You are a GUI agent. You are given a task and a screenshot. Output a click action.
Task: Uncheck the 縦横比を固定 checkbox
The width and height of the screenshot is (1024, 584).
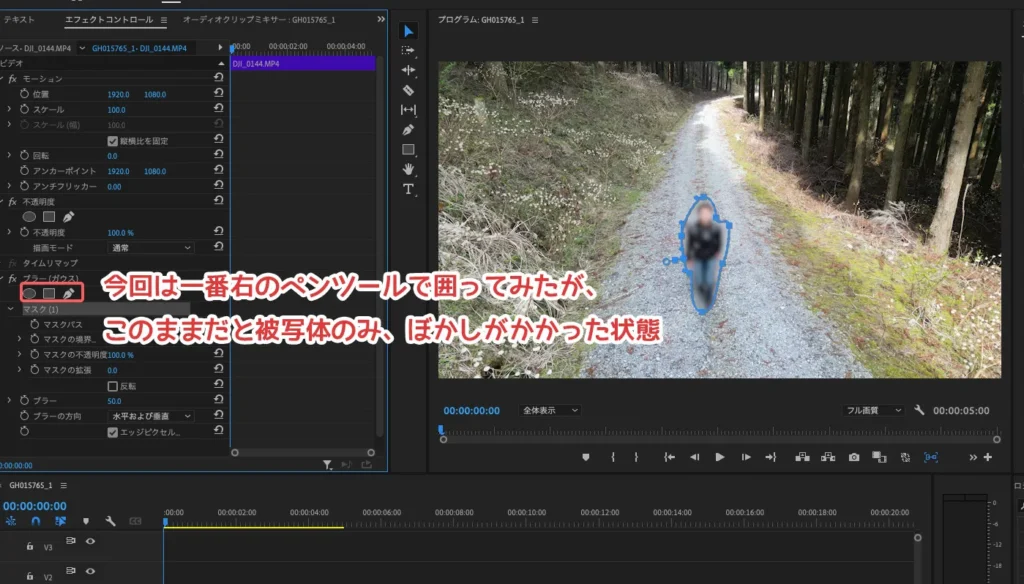[112, 141]
